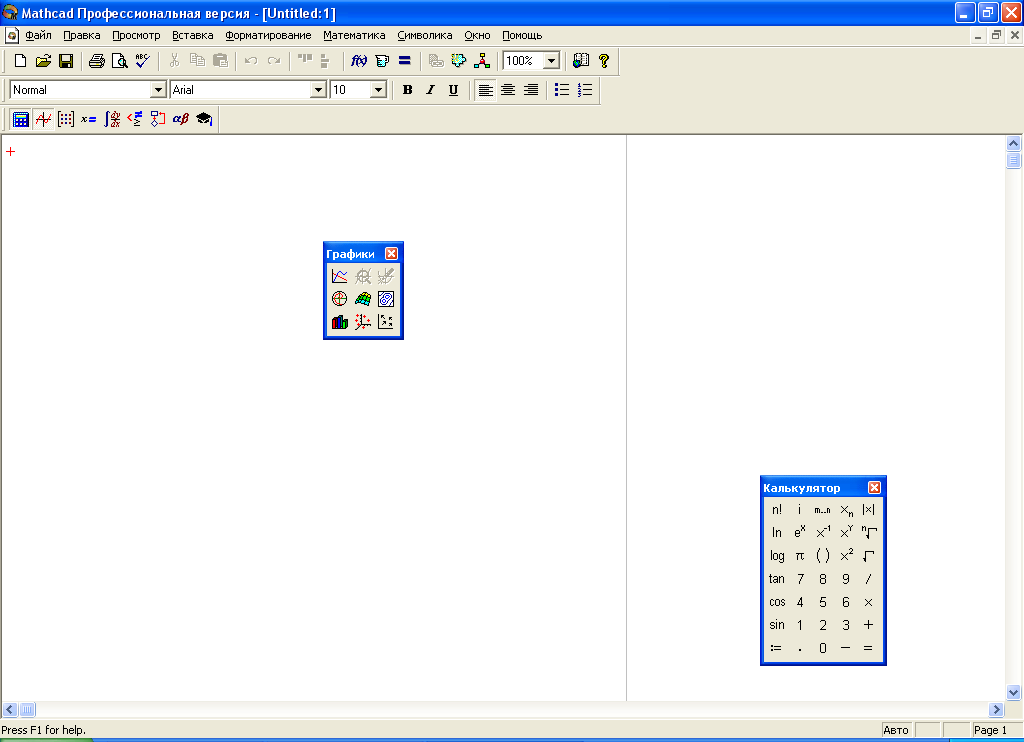Image resolution: width=1024 pixels, height=742 pixels.
Task: Toggle underline formatting
Action: 453,90
